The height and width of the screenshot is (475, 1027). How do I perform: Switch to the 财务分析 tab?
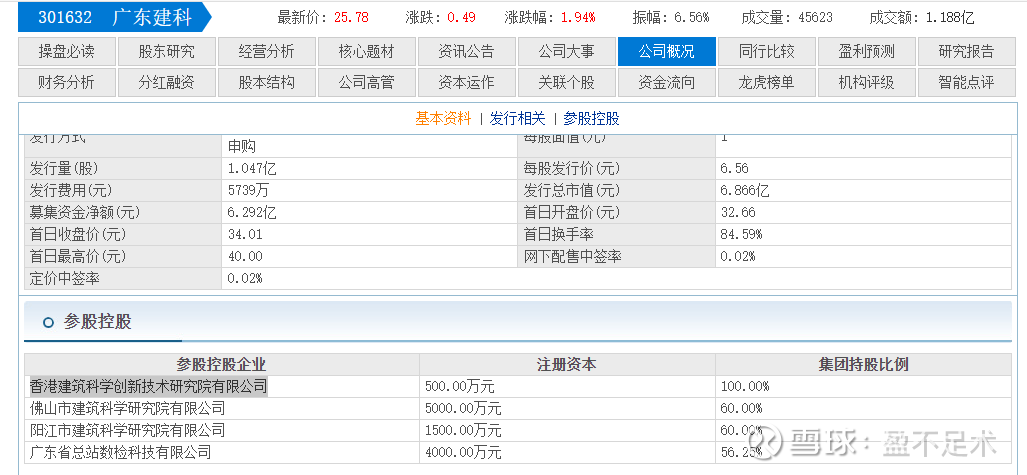click(x=67, y=83)
